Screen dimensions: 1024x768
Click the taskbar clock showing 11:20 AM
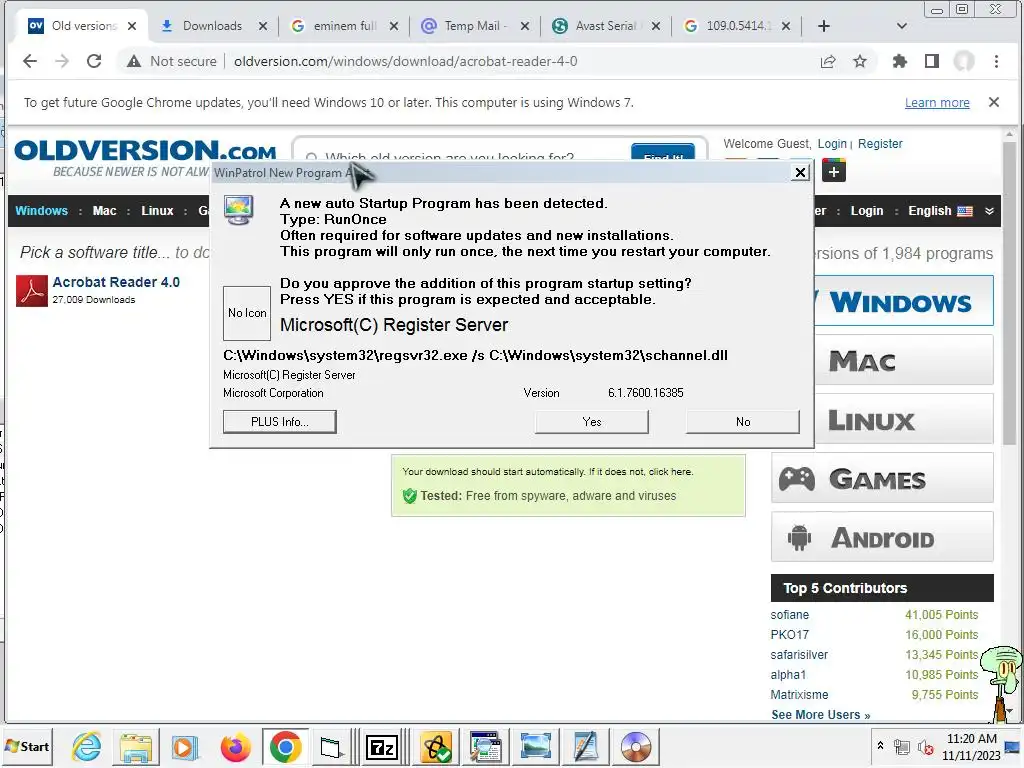971,747
